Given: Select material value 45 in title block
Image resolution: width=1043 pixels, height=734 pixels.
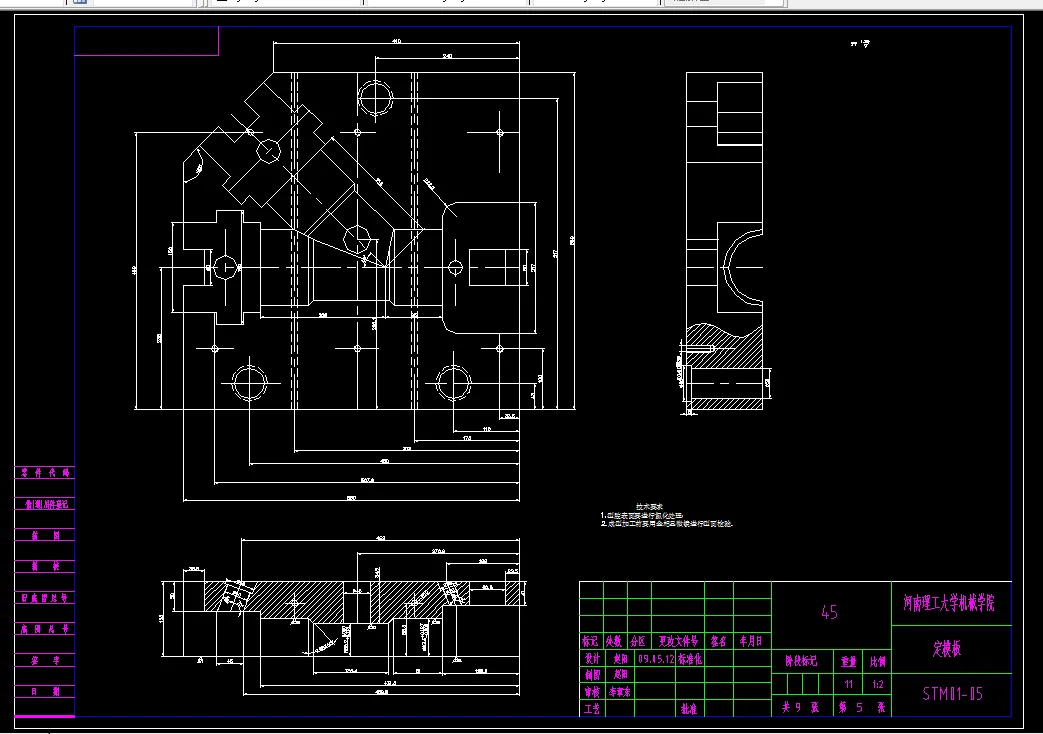Looking at the screenshot, I should (829, 612).
